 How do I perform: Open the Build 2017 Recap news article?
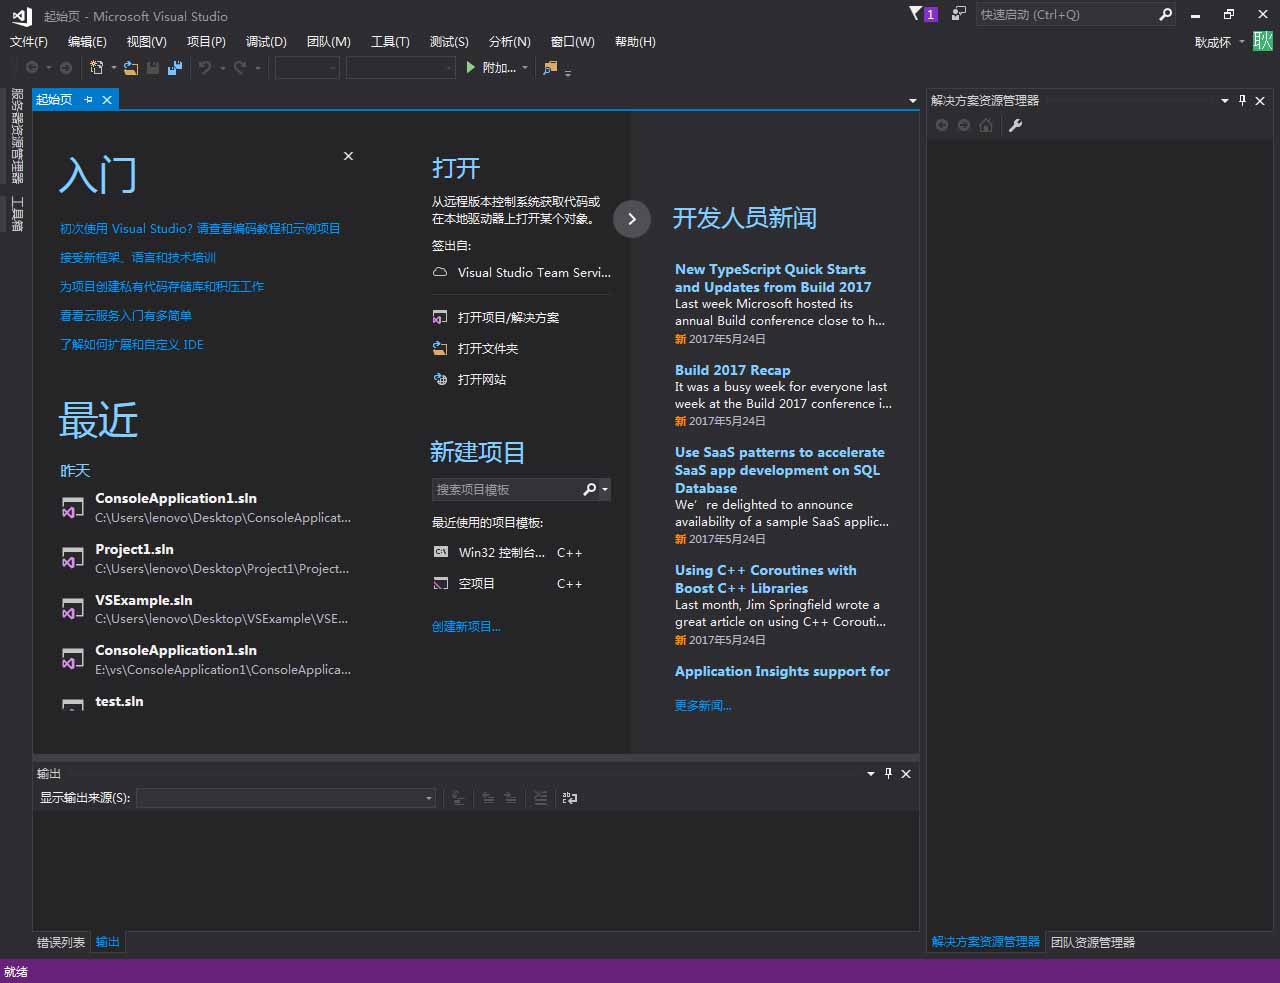click(732, 370)
